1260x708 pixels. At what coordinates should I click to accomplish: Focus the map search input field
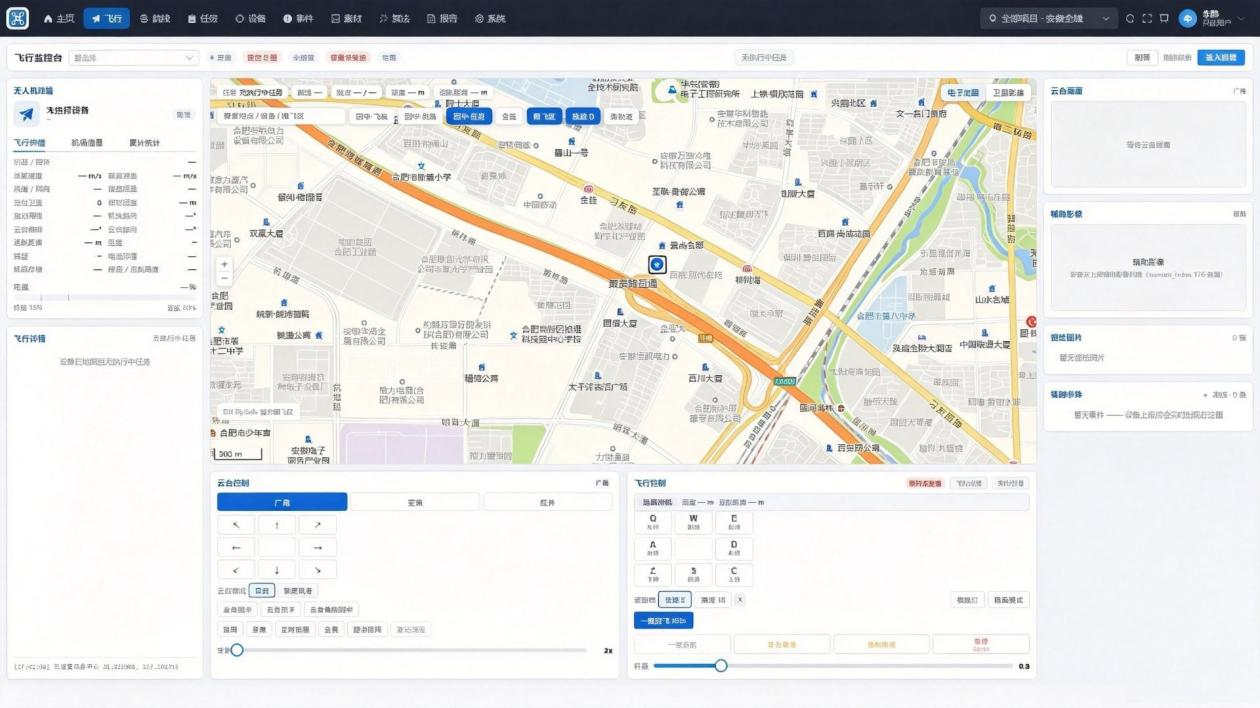click(x=282, y=116)
